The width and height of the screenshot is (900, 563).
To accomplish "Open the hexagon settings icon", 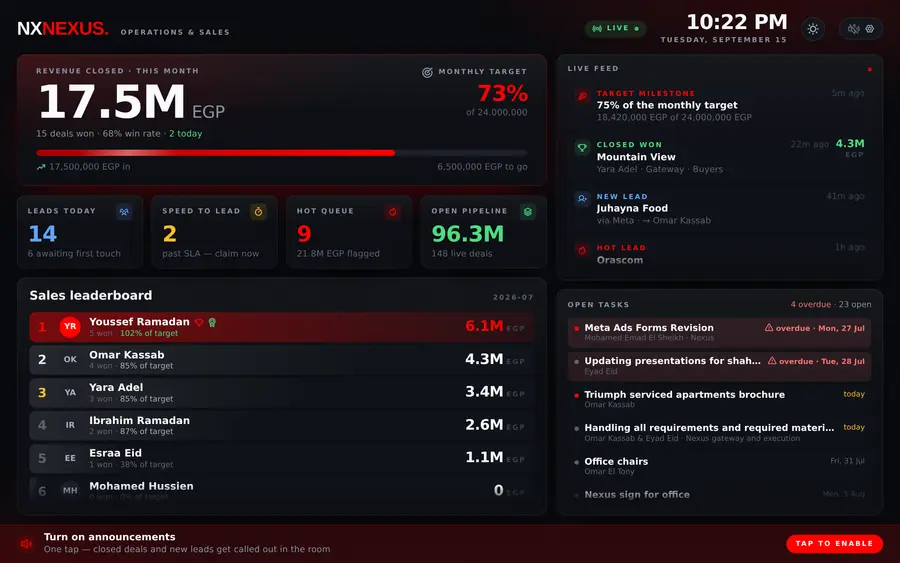I will pyautogui.click(x=870, y=29).
